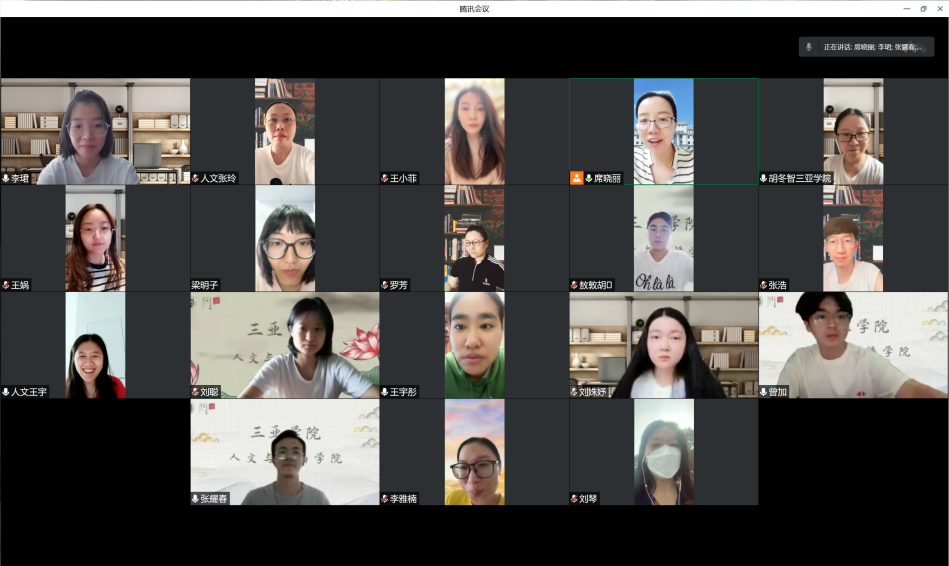
Task: Click the microphone icon beside 张耀春
Action: pyautogui.click(x=196, y=498)
